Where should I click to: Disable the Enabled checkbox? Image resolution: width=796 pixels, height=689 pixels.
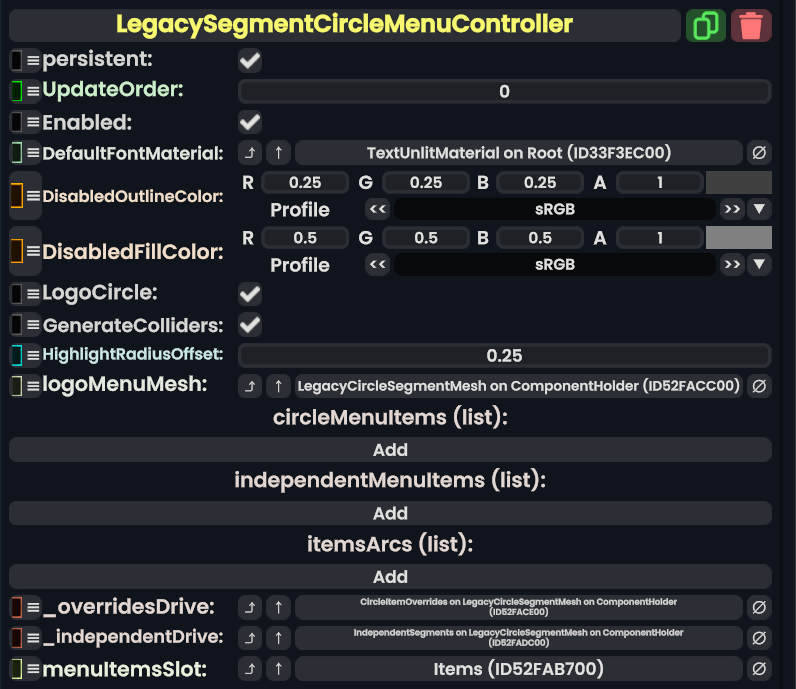point(250,122)
